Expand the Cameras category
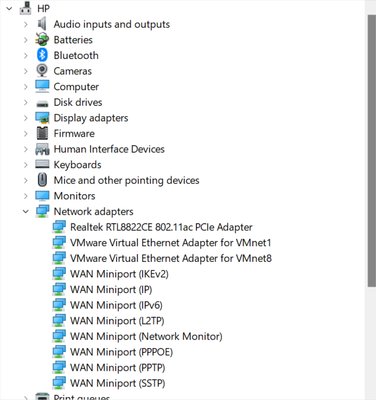The image size is (376, 400). pos(26,71)
